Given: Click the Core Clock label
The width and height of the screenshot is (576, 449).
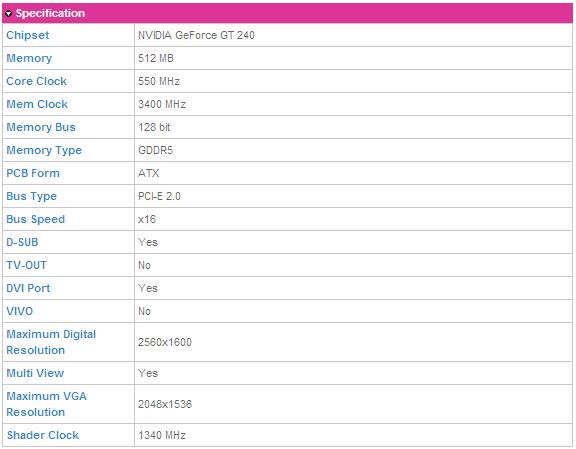Looking at the screenshot, I should [x=36, y=81].
